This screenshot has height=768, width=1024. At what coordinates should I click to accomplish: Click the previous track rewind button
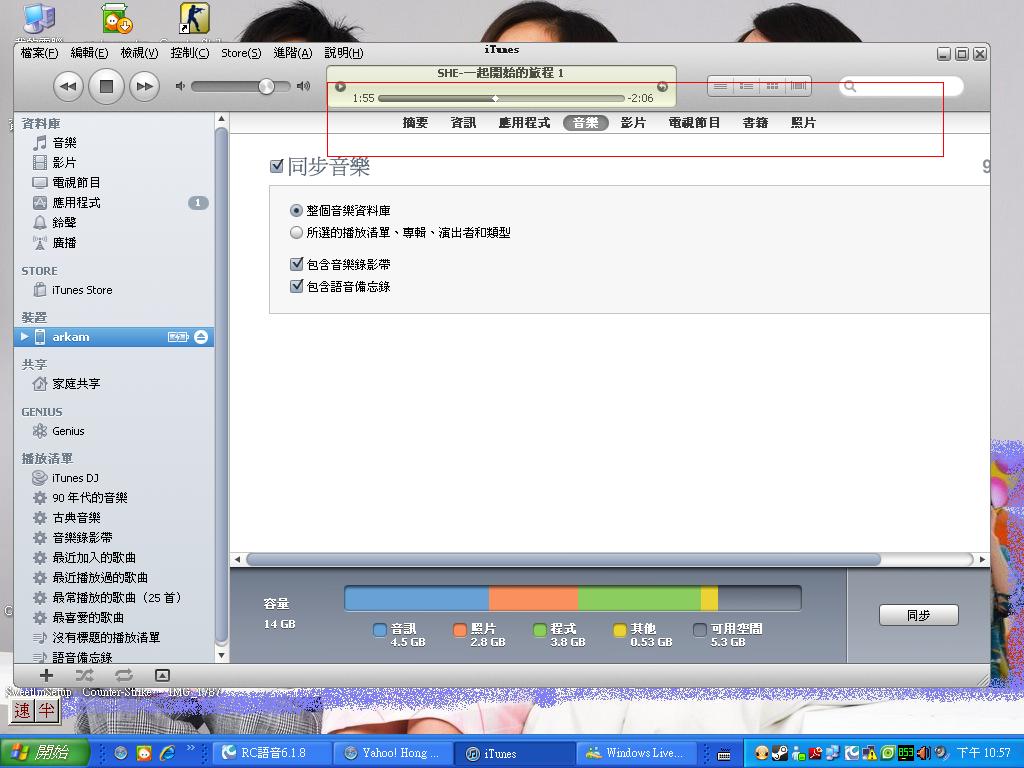pos(67,86)
